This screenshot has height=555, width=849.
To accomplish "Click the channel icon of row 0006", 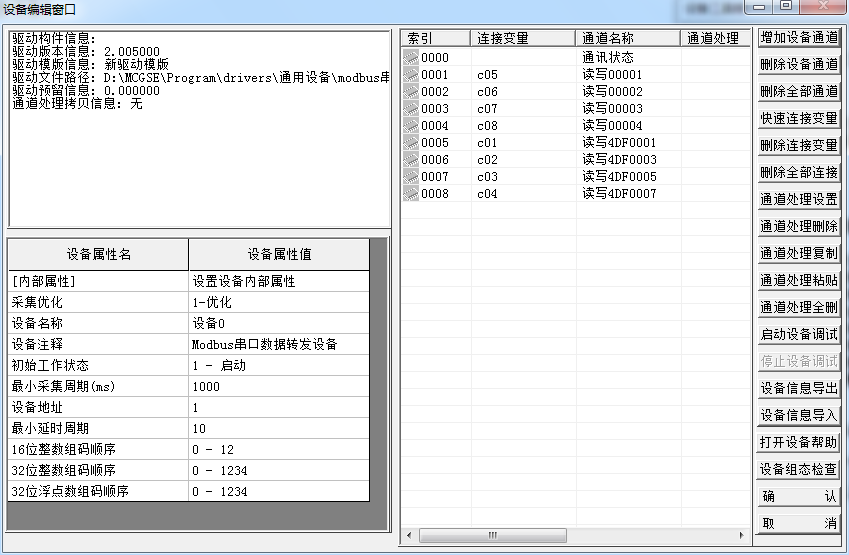I will click(411, 160).
